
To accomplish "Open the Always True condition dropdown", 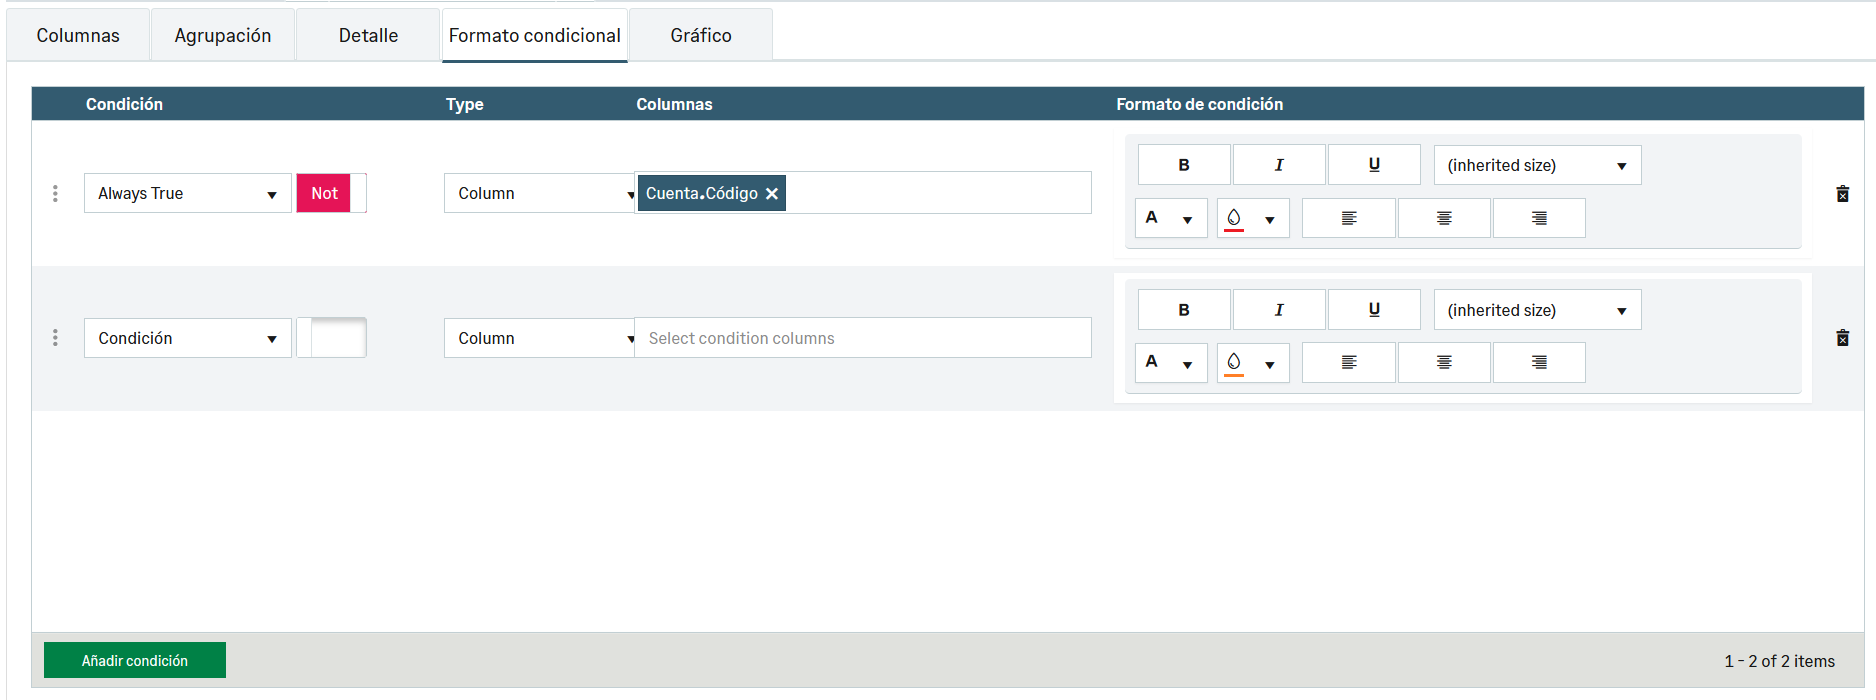I will (x=187, y=193).
